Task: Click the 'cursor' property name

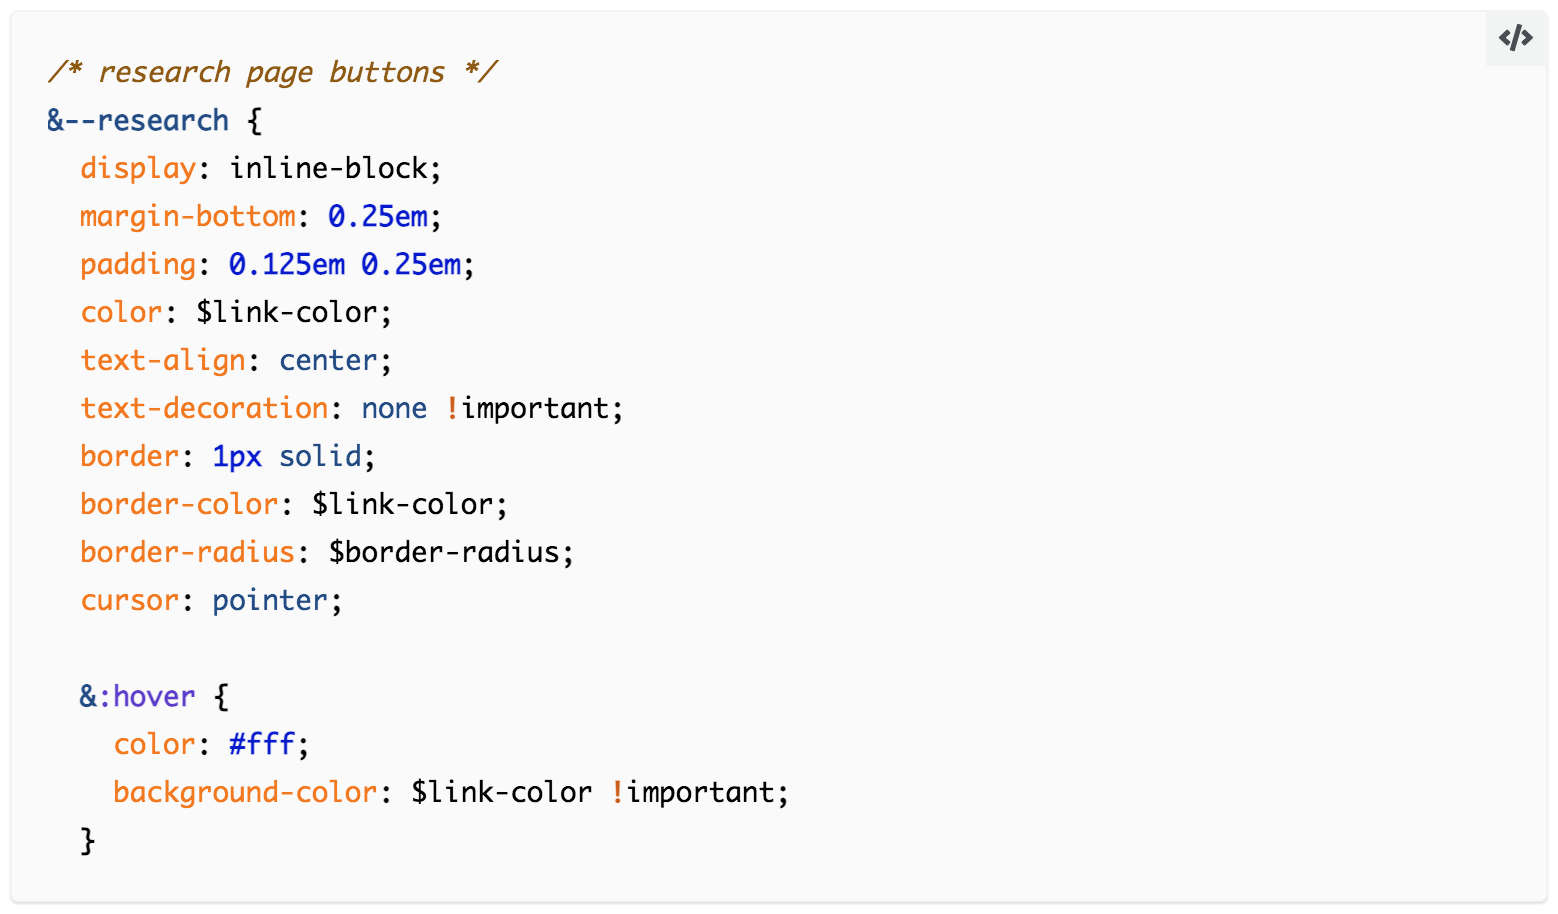Action: point(130,600)
